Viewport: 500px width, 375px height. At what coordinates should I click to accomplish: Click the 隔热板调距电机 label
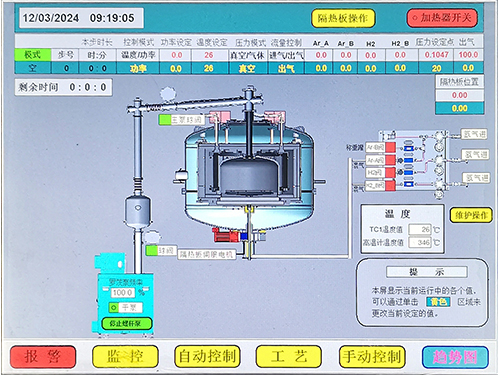(207, 255)
